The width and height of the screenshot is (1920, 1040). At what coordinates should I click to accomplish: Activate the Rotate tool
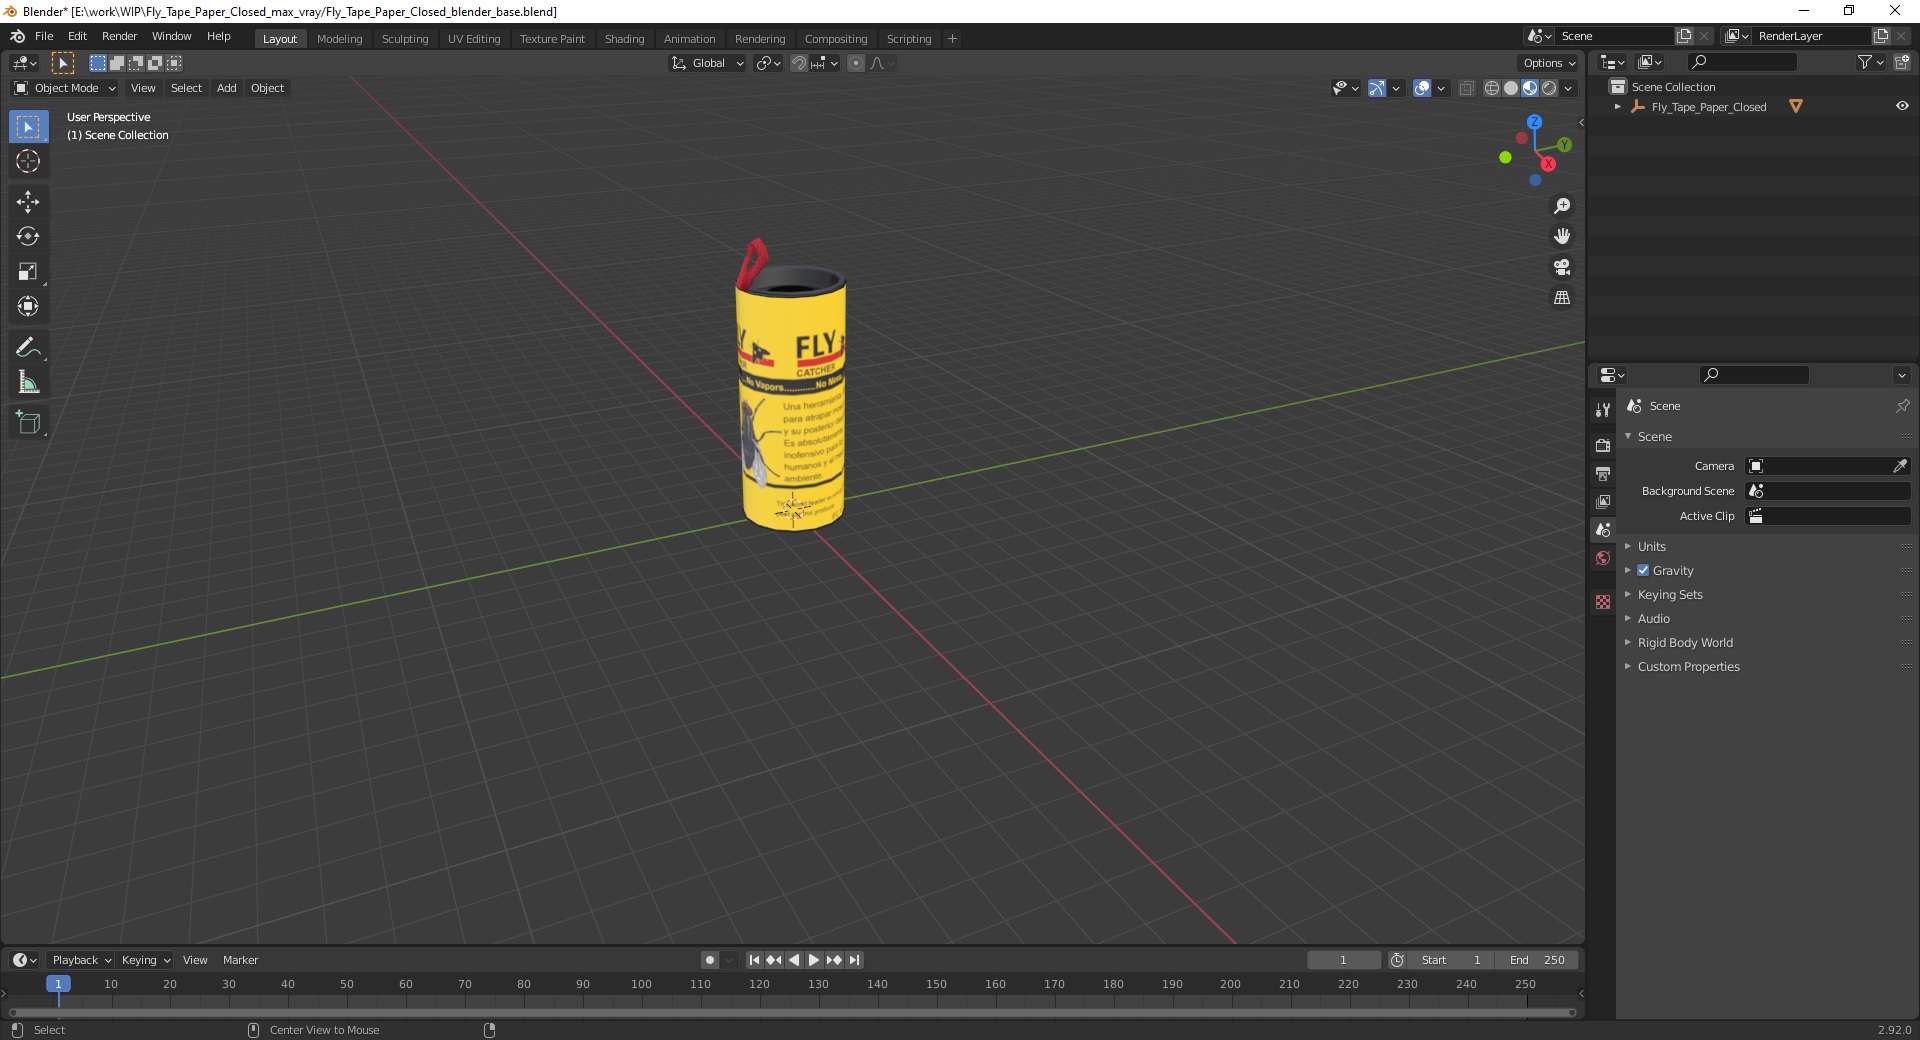click(28, 237)
